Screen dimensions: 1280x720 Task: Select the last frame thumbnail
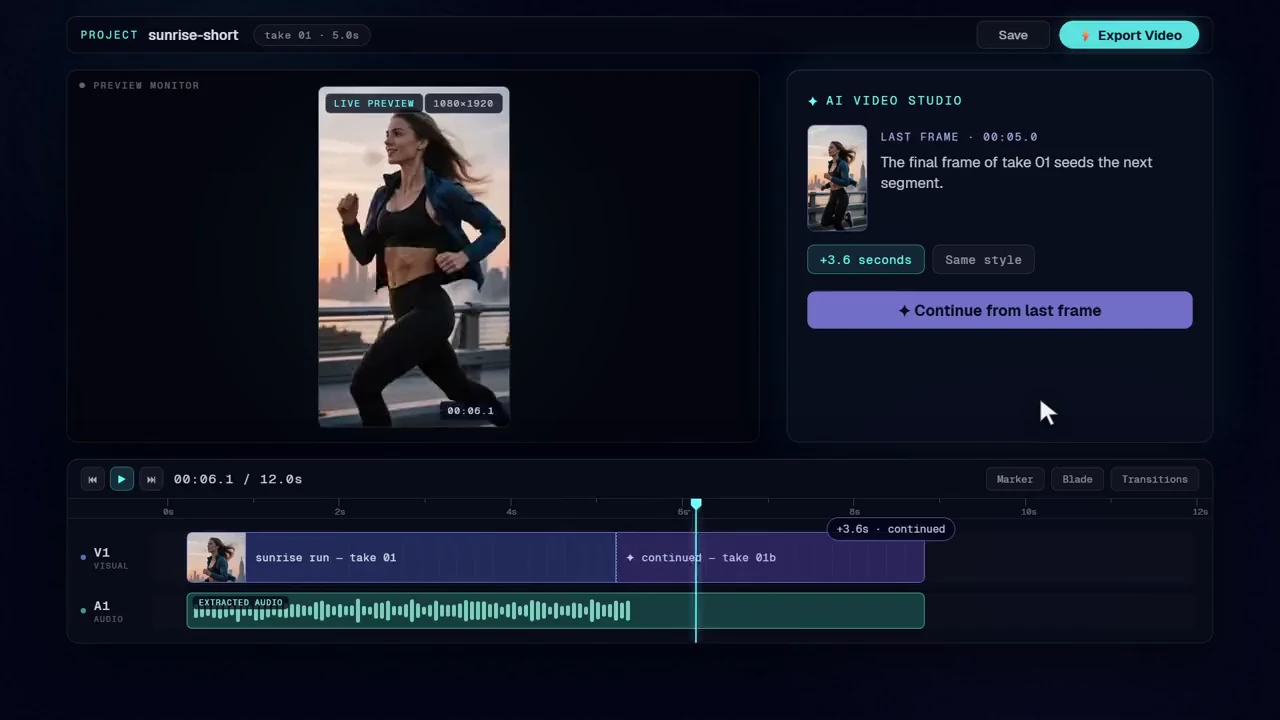point(837,178)
